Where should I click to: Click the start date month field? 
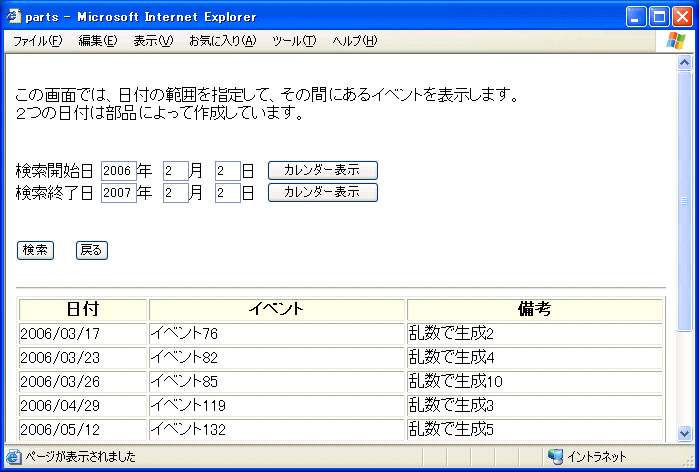[x=176, y=171]
